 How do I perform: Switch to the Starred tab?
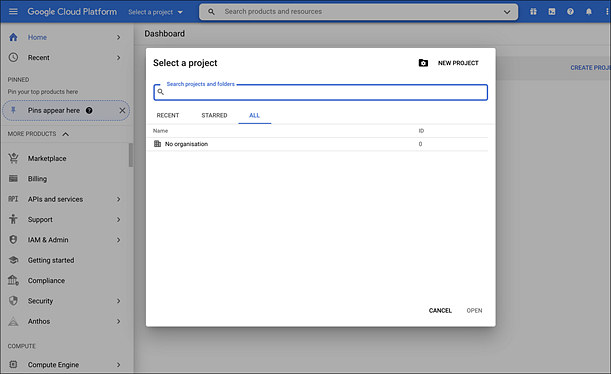[214, 115]
